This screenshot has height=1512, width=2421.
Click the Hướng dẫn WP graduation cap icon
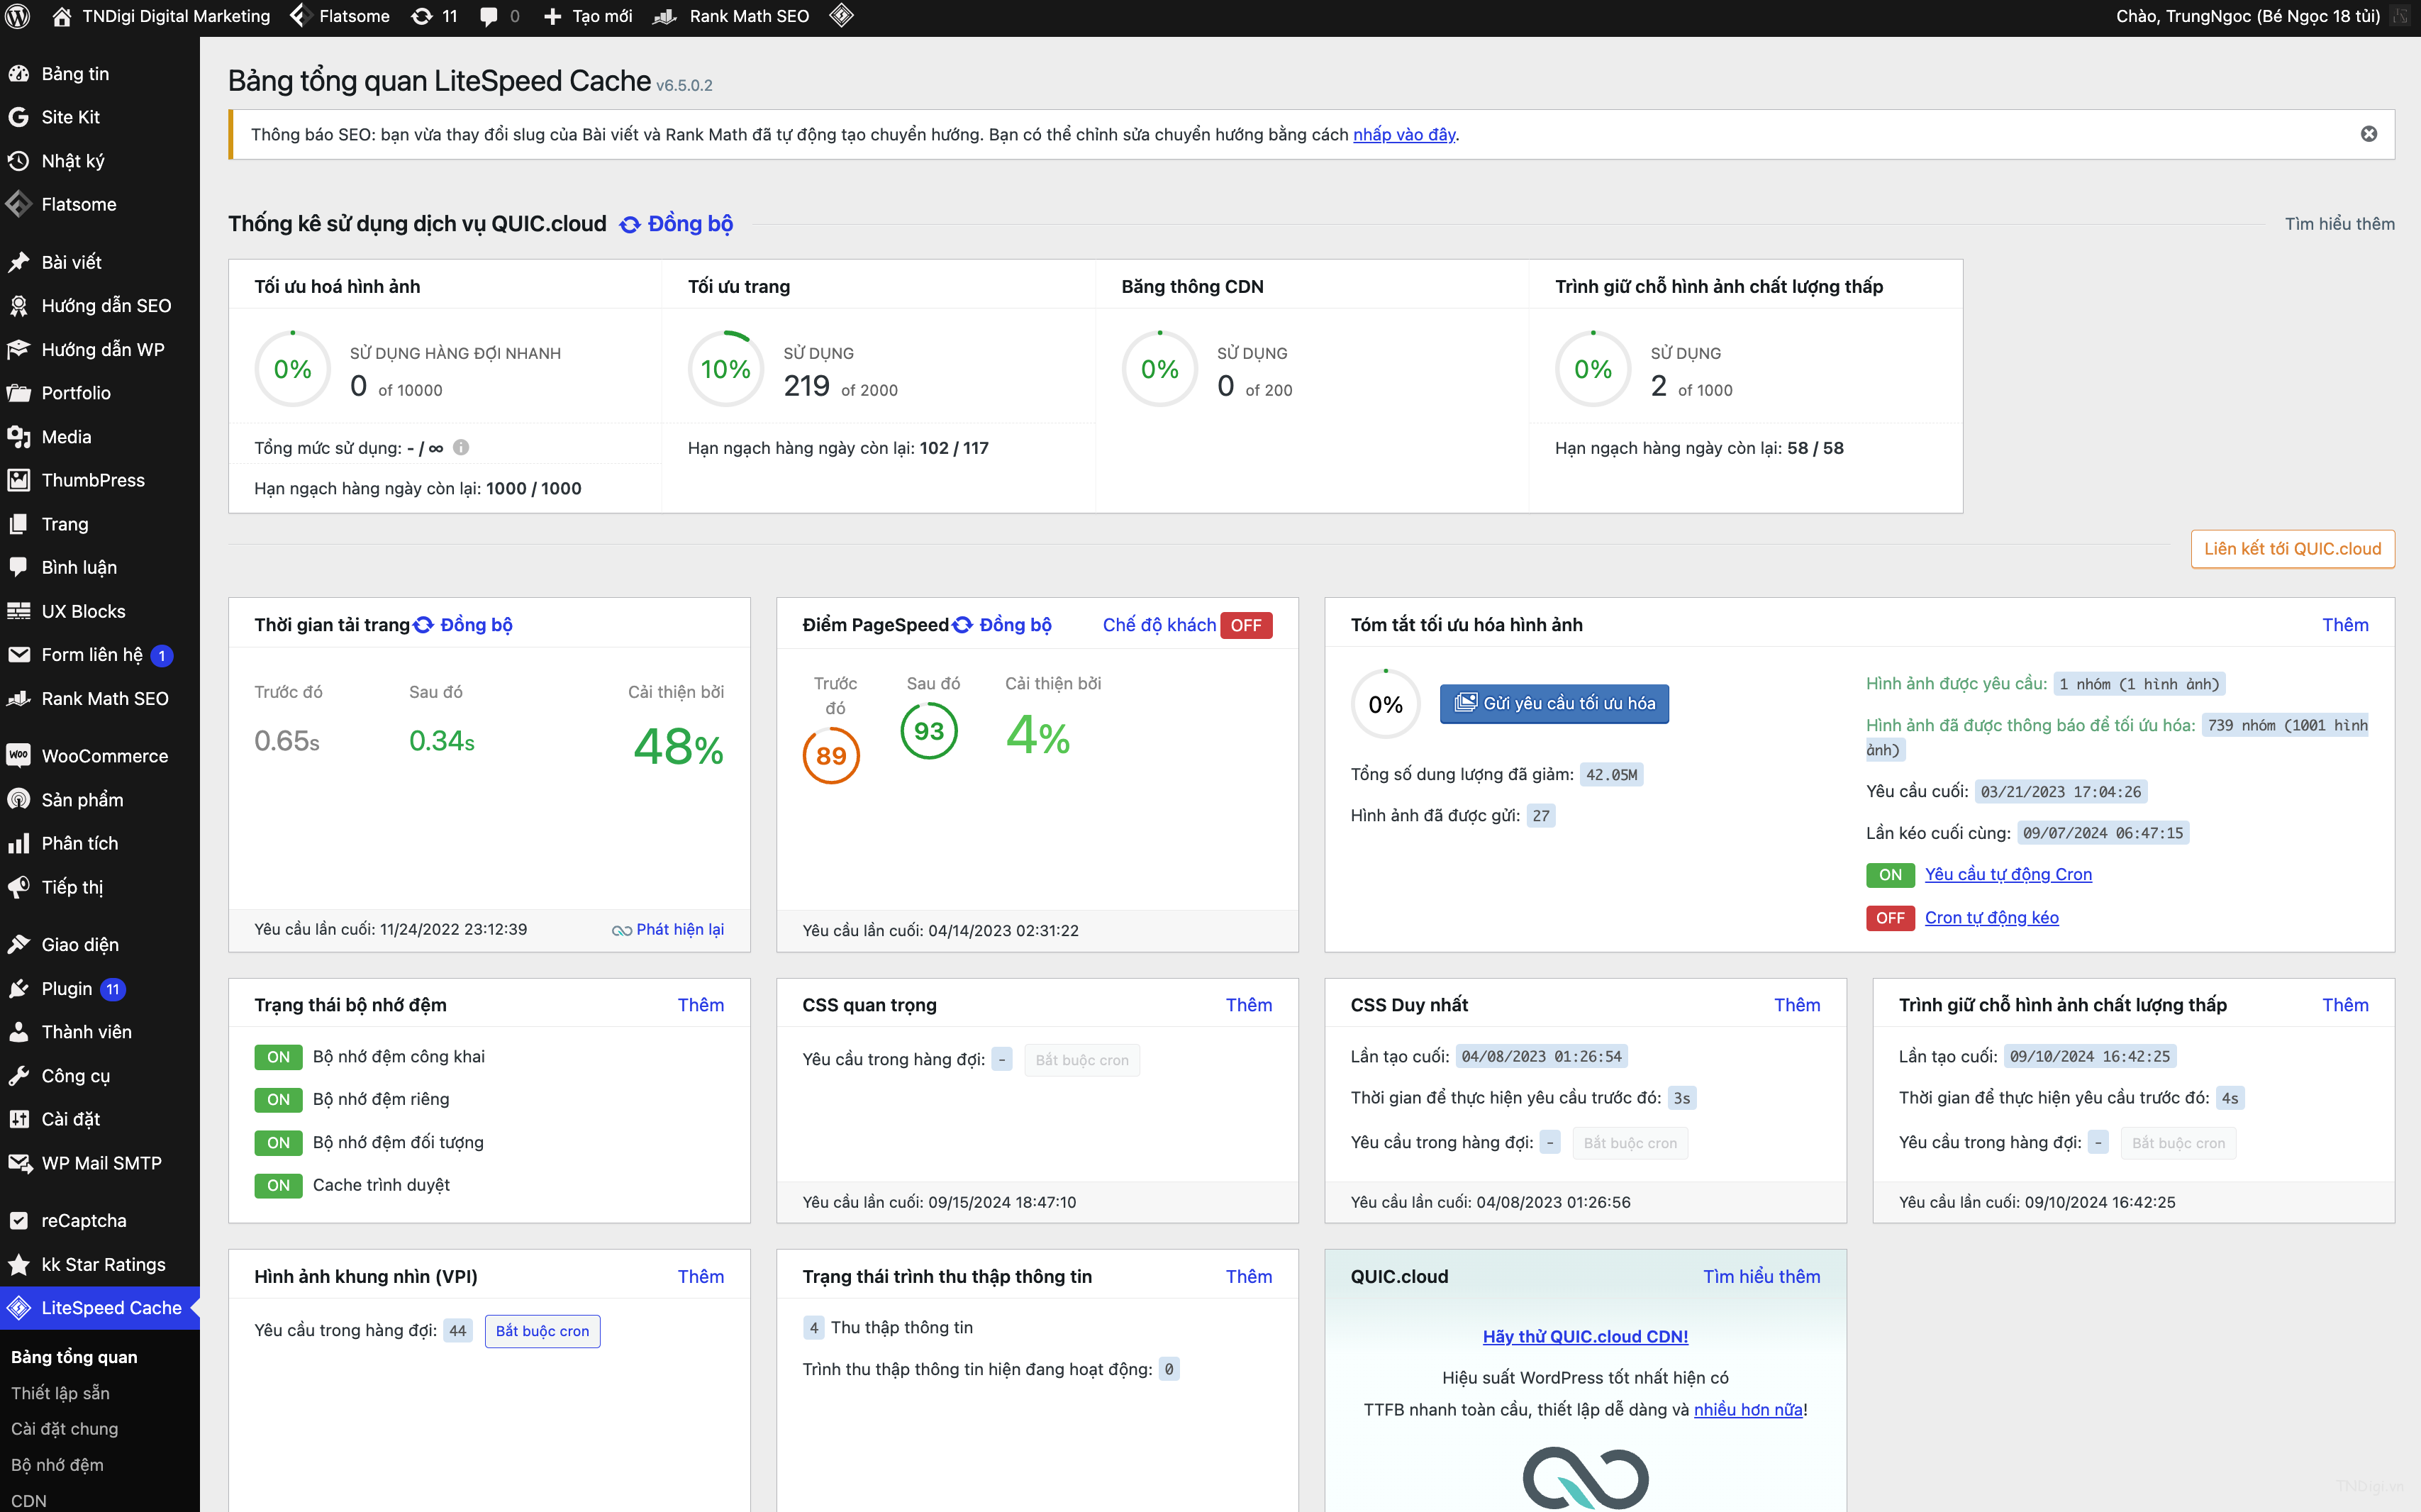click(18, 349)
